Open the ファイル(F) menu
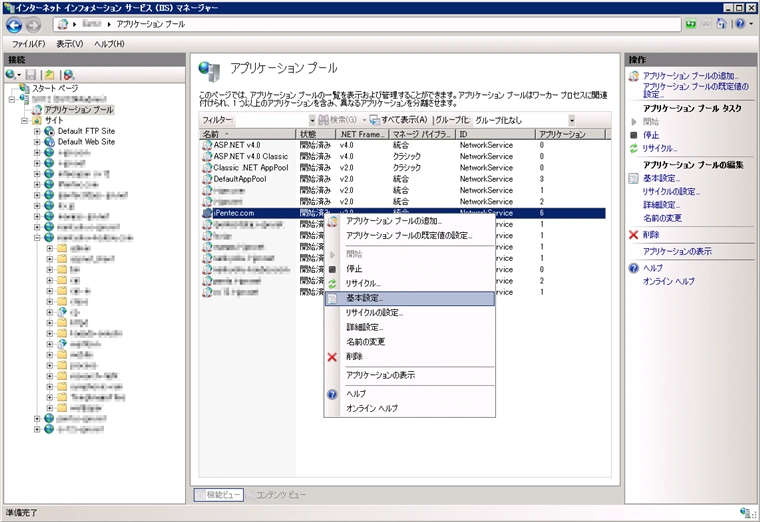The height and width of the screenshot is (522, 760). pos(29,44)
